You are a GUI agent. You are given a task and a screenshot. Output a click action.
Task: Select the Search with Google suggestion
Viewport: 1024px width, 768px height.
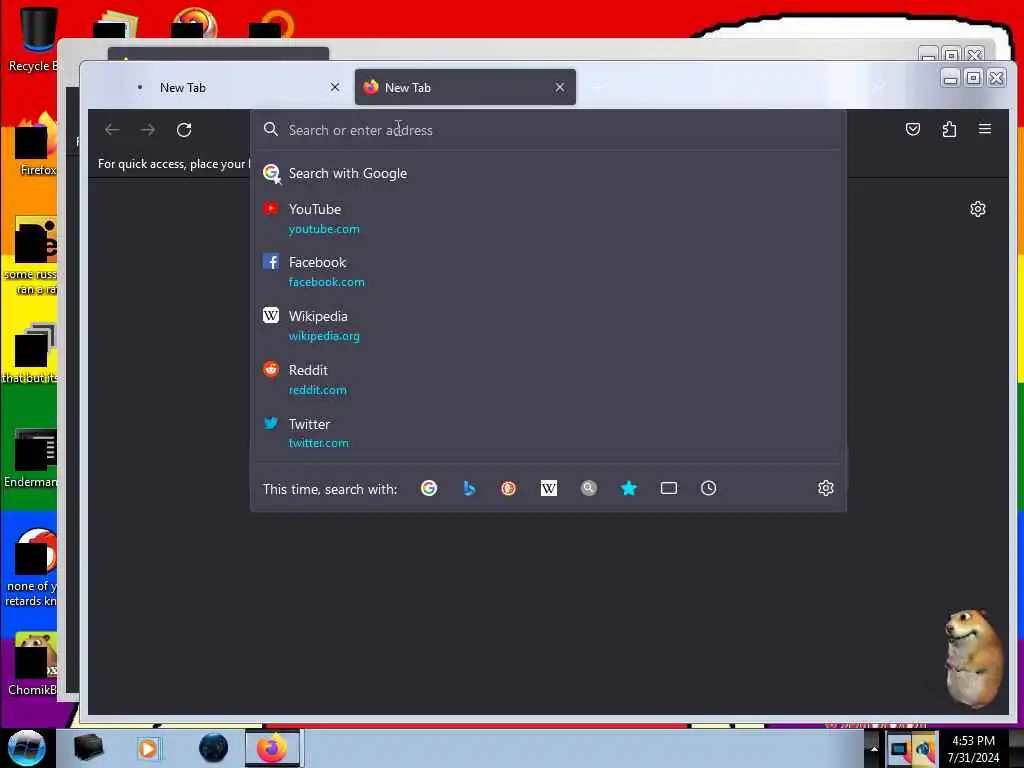coord(549,173)
